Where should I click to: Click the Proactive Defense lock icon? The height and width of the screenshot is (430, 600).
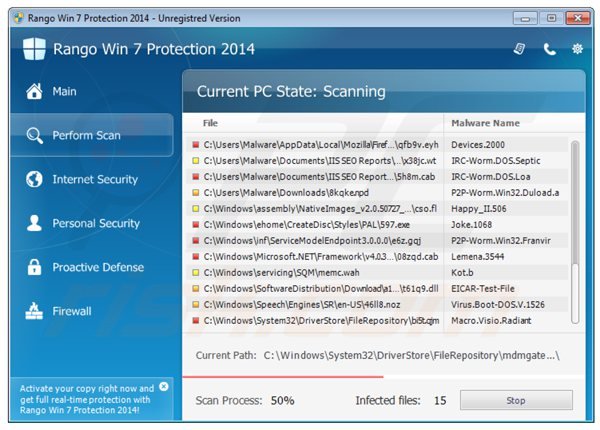tap(34, 267)
